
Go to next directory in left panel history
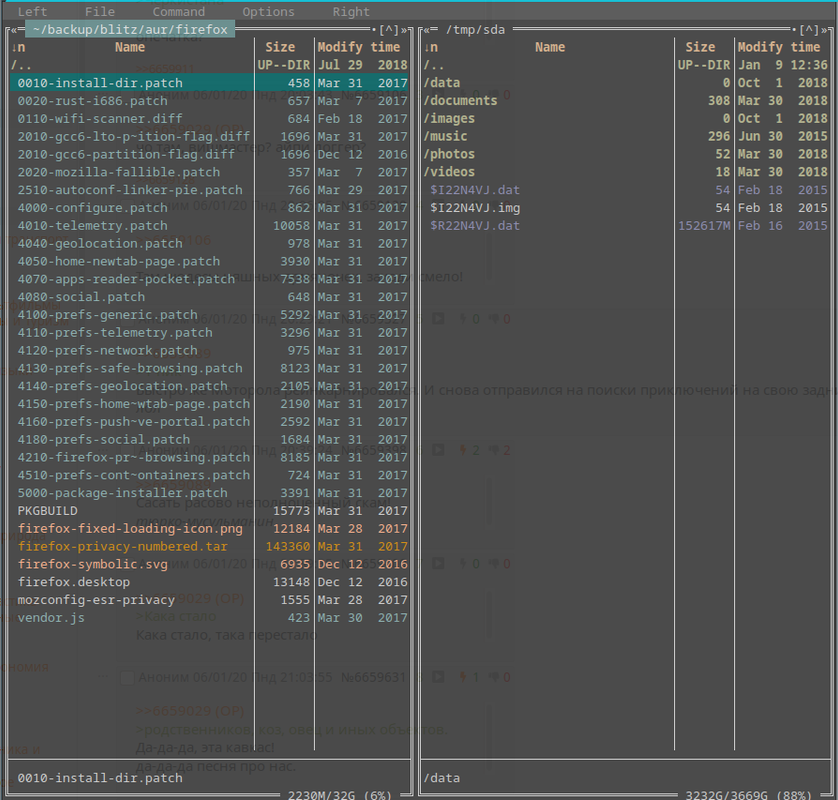pos(404,29)
